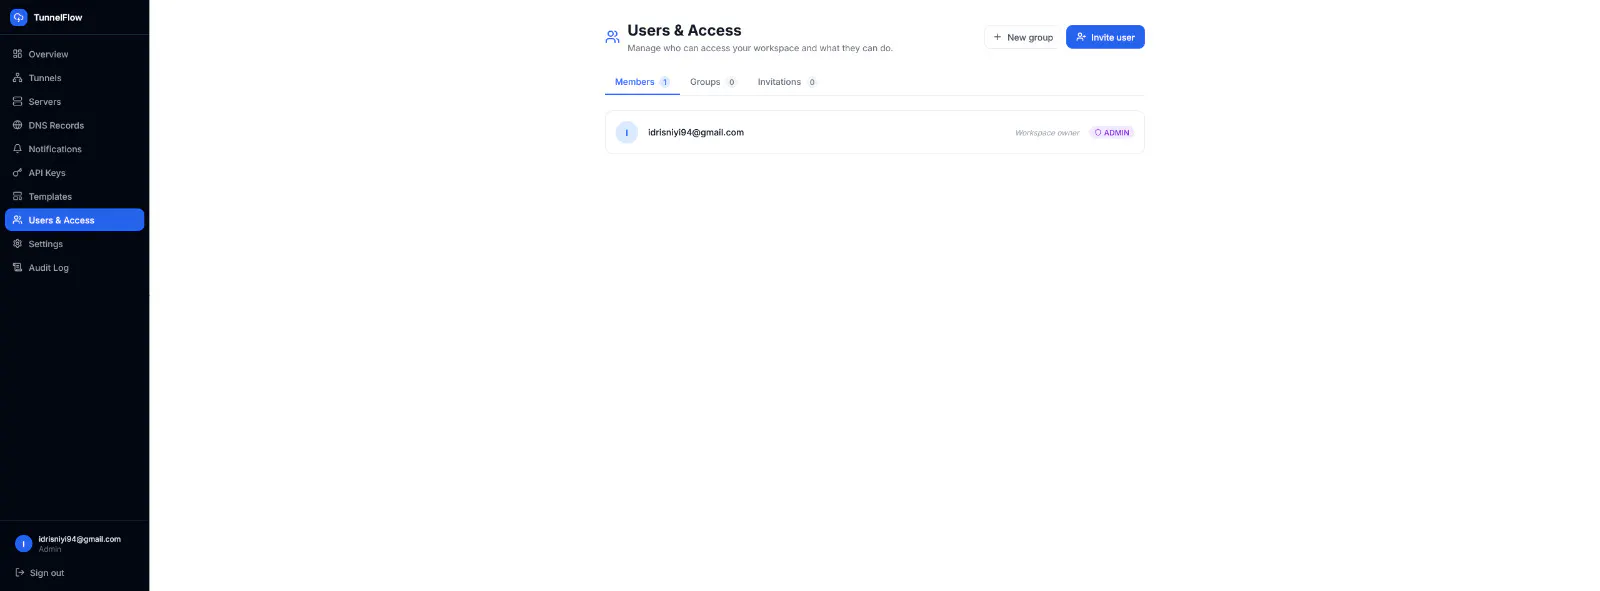Open Notifications from the sidebar
Image resolution: width=1600 pixels, height=591 pixels.
75,149
